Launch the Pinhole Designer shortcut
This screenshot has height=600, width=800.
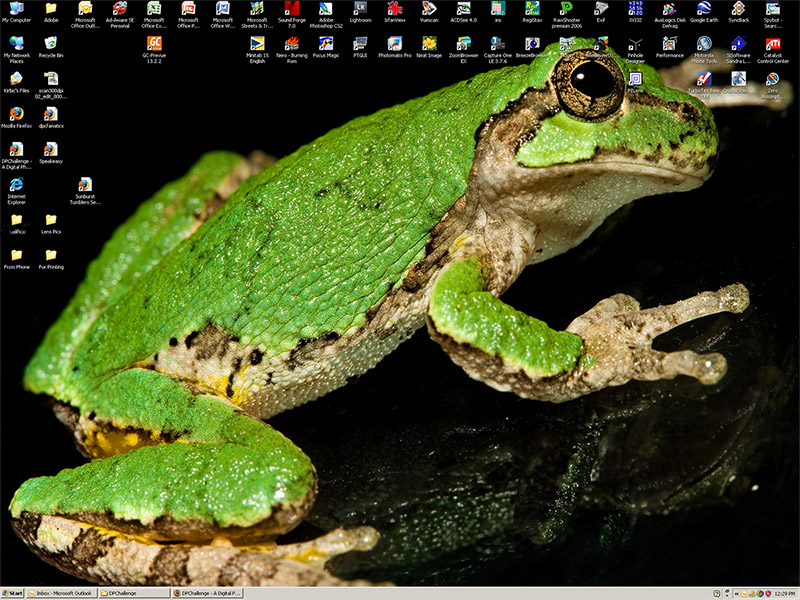[x=635, y=49]
